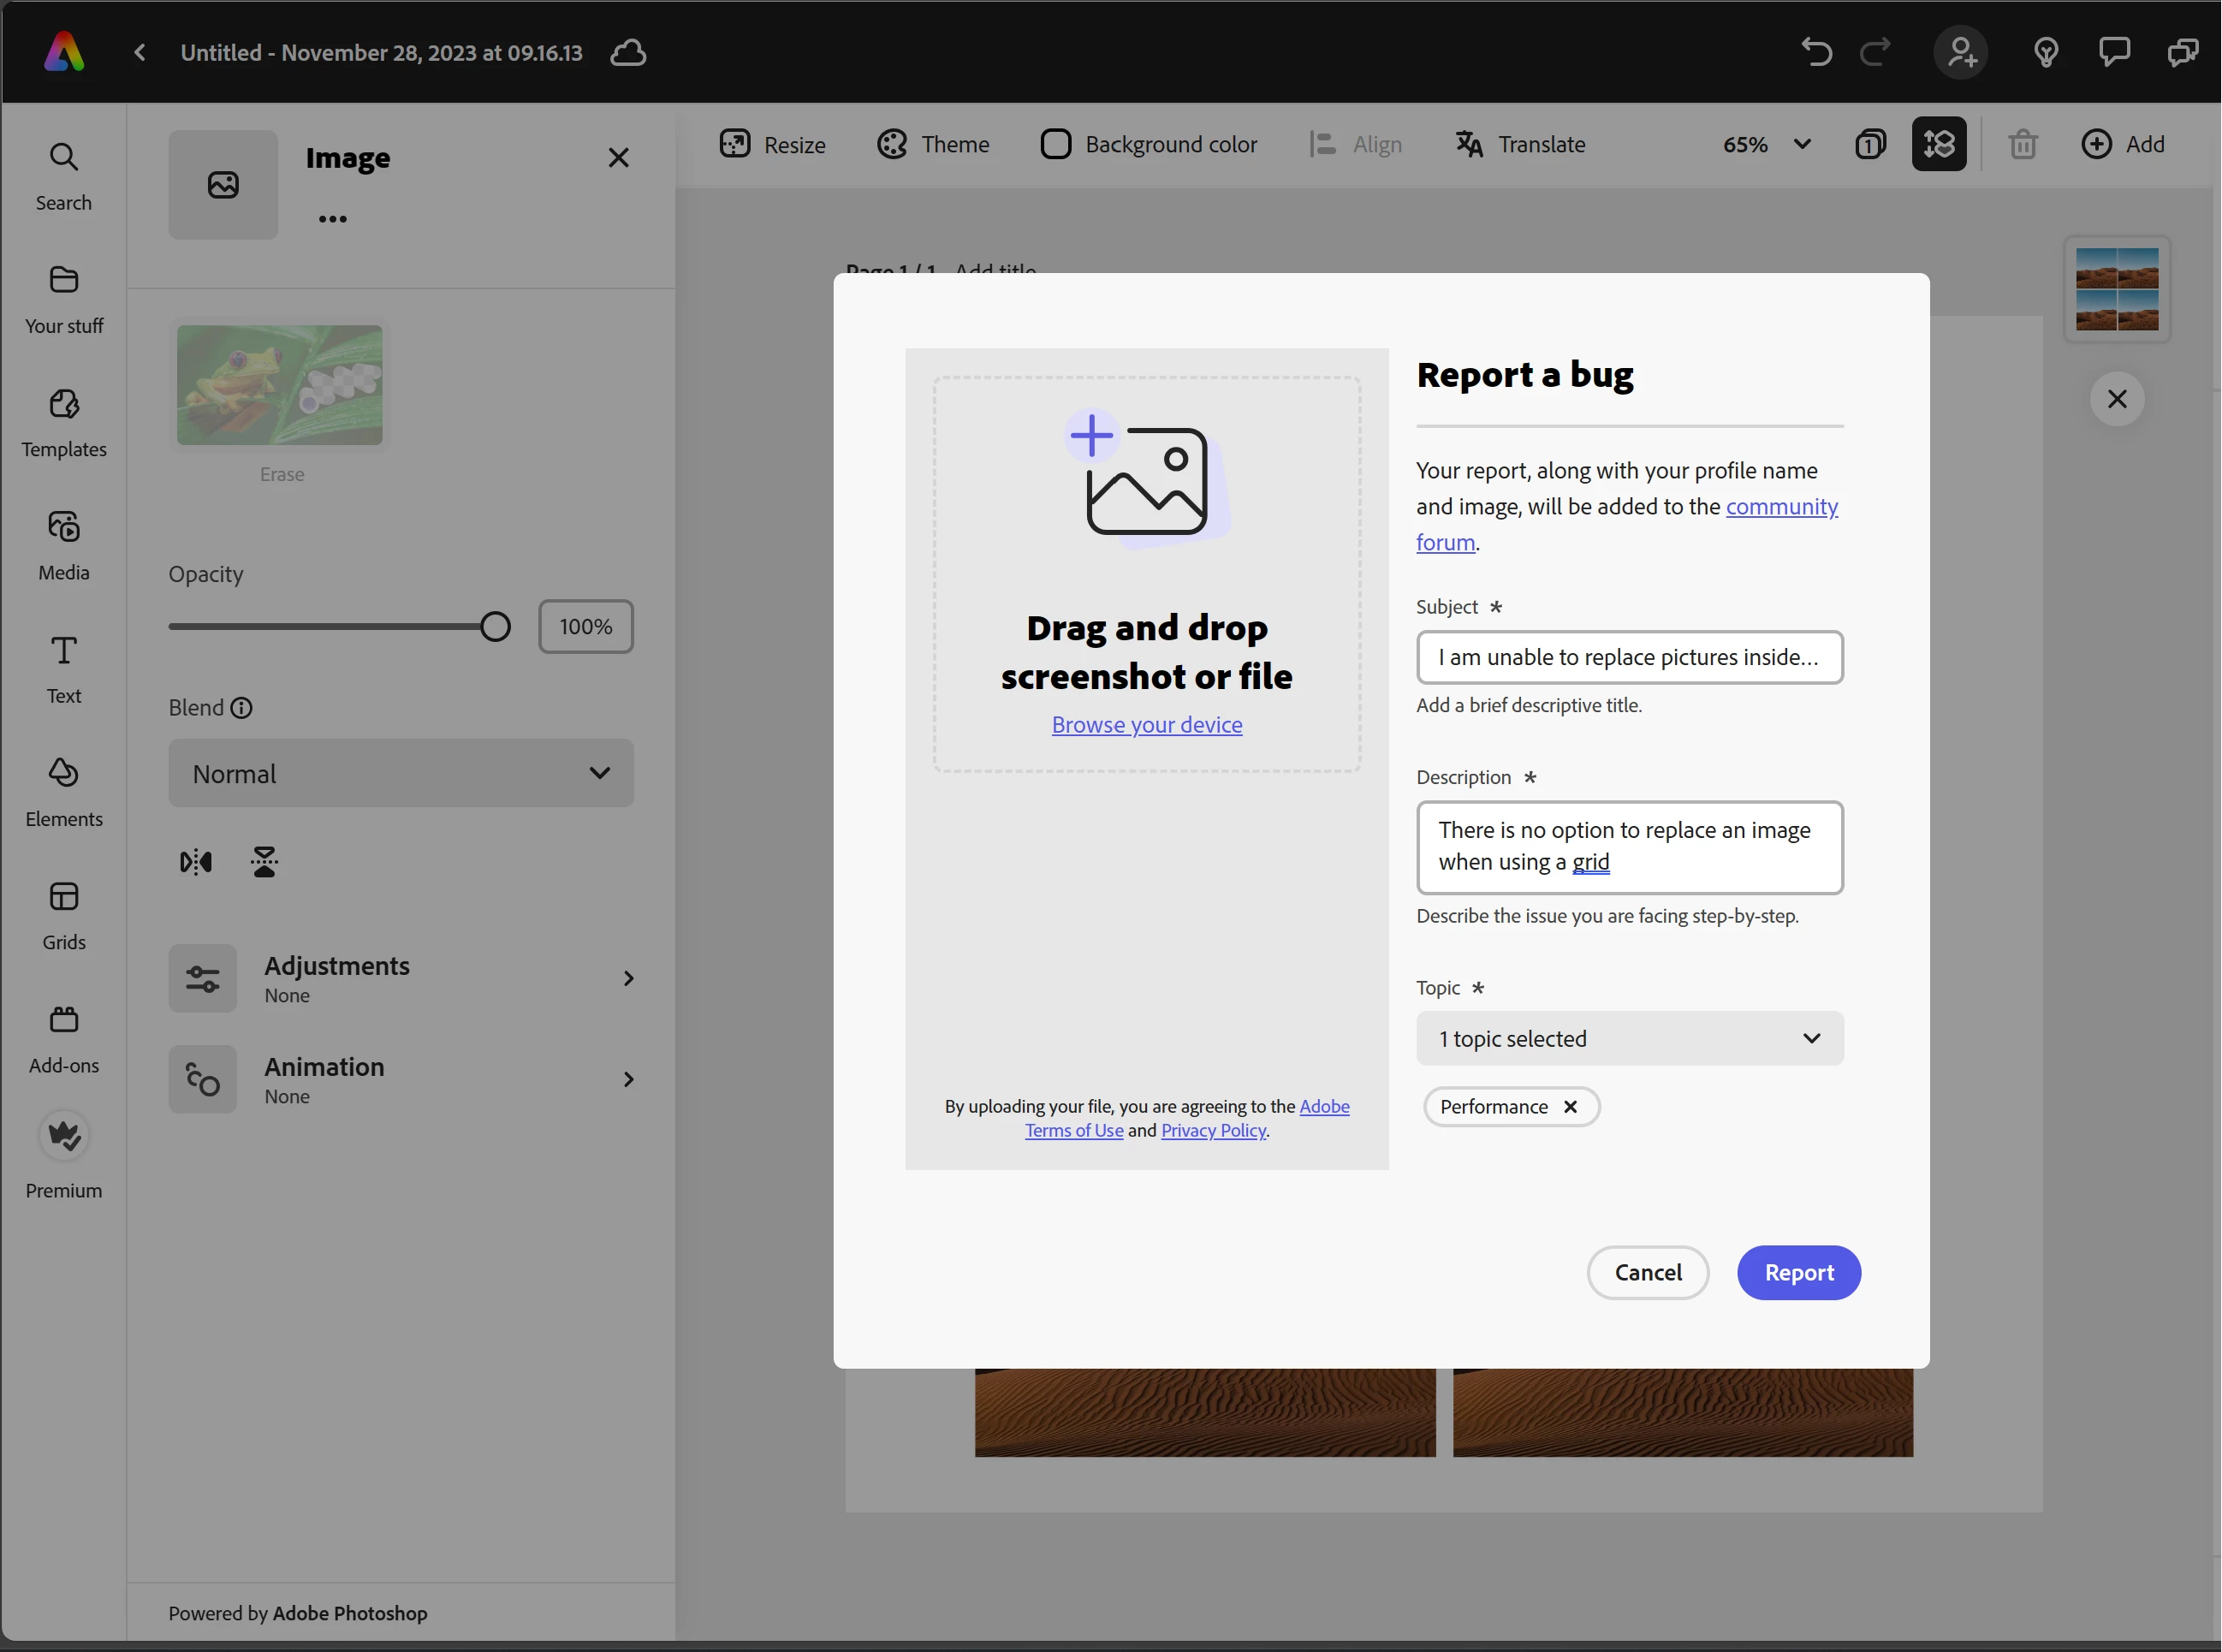2222x1652 pixels.
Task: Open the Add-ons sidebar panel
Action: [64, 1038]
